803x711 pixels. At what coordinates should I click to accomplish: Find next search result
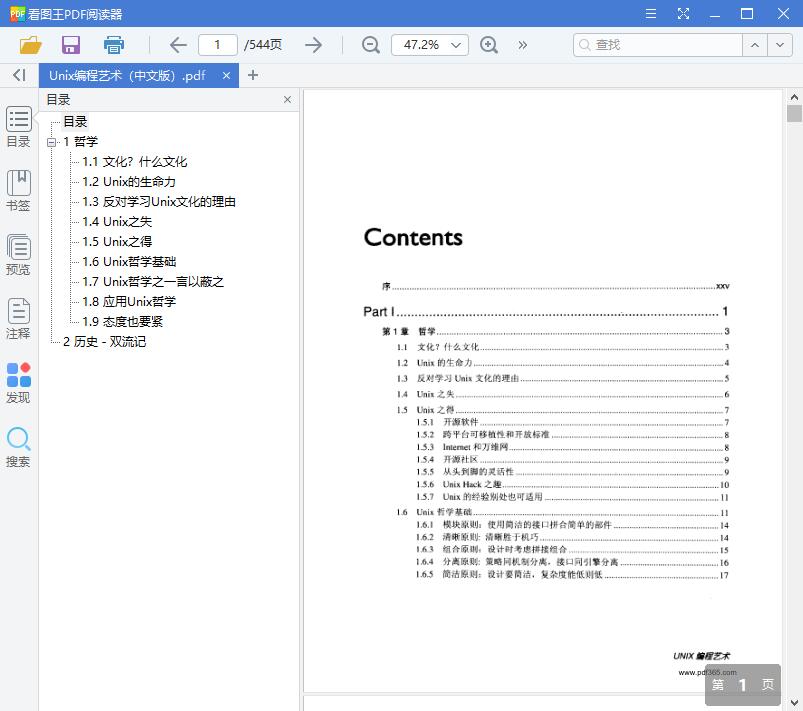[780, 45]
